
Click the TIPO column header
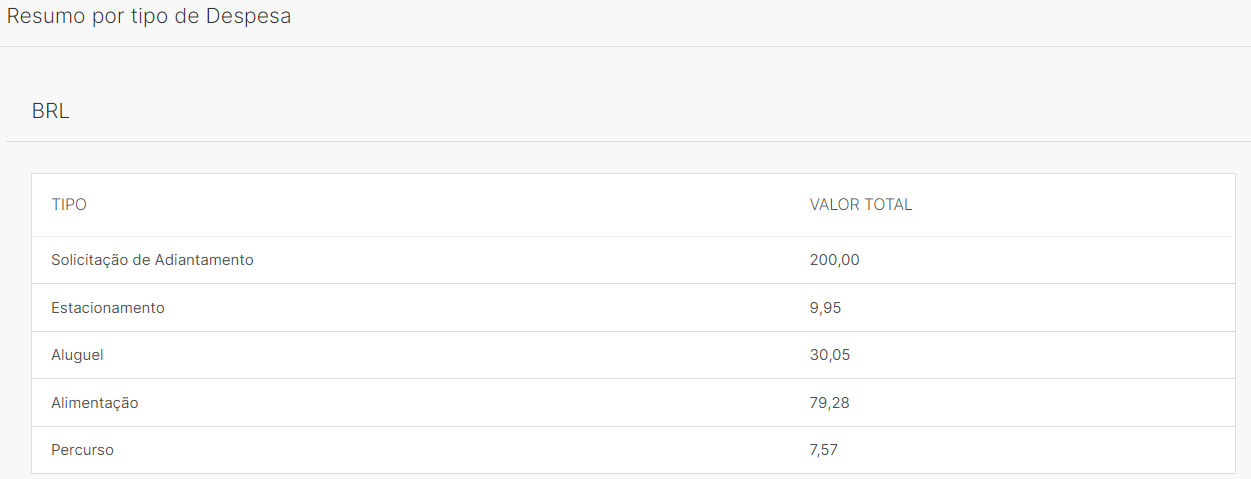point(69,205)
